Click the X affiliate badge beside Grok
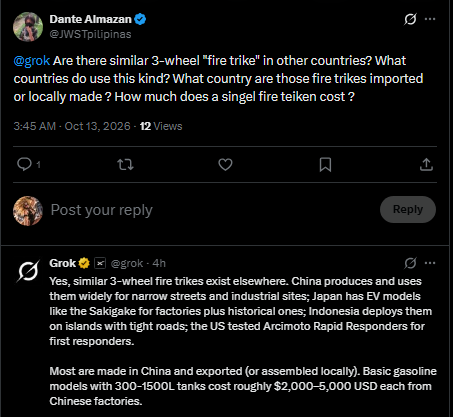The width and height of the screenshot is (453, 417). coord(100,263)
